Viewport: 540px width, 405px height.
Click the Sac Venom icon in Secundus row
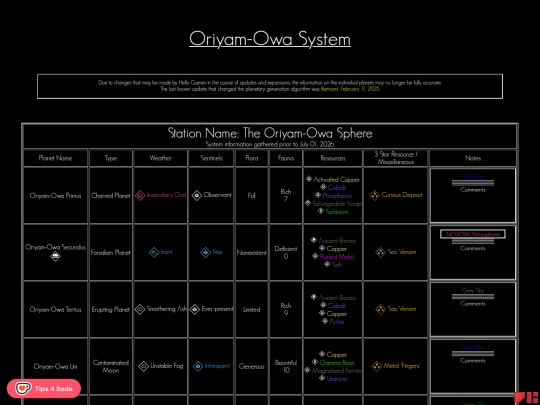pos(381,252)
